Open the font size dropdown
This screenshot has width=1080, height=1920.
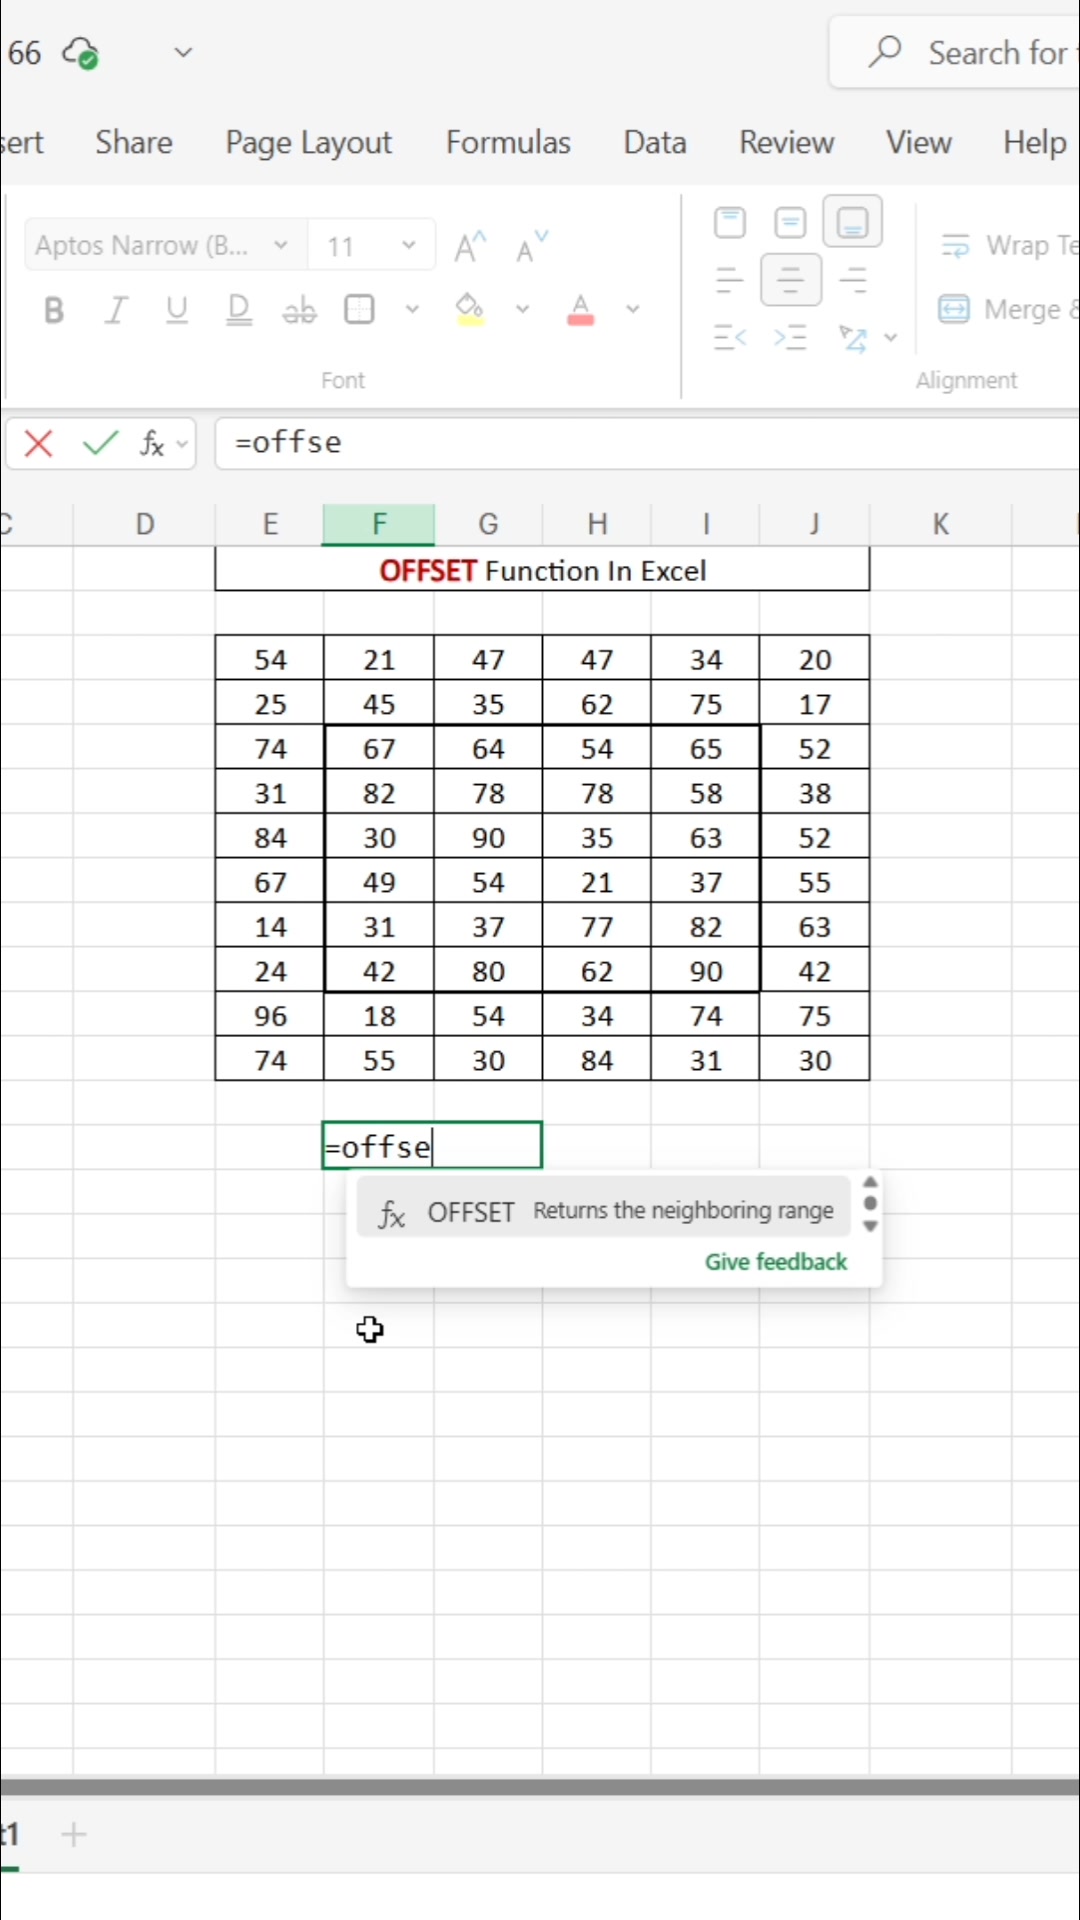tap(408, 245)
